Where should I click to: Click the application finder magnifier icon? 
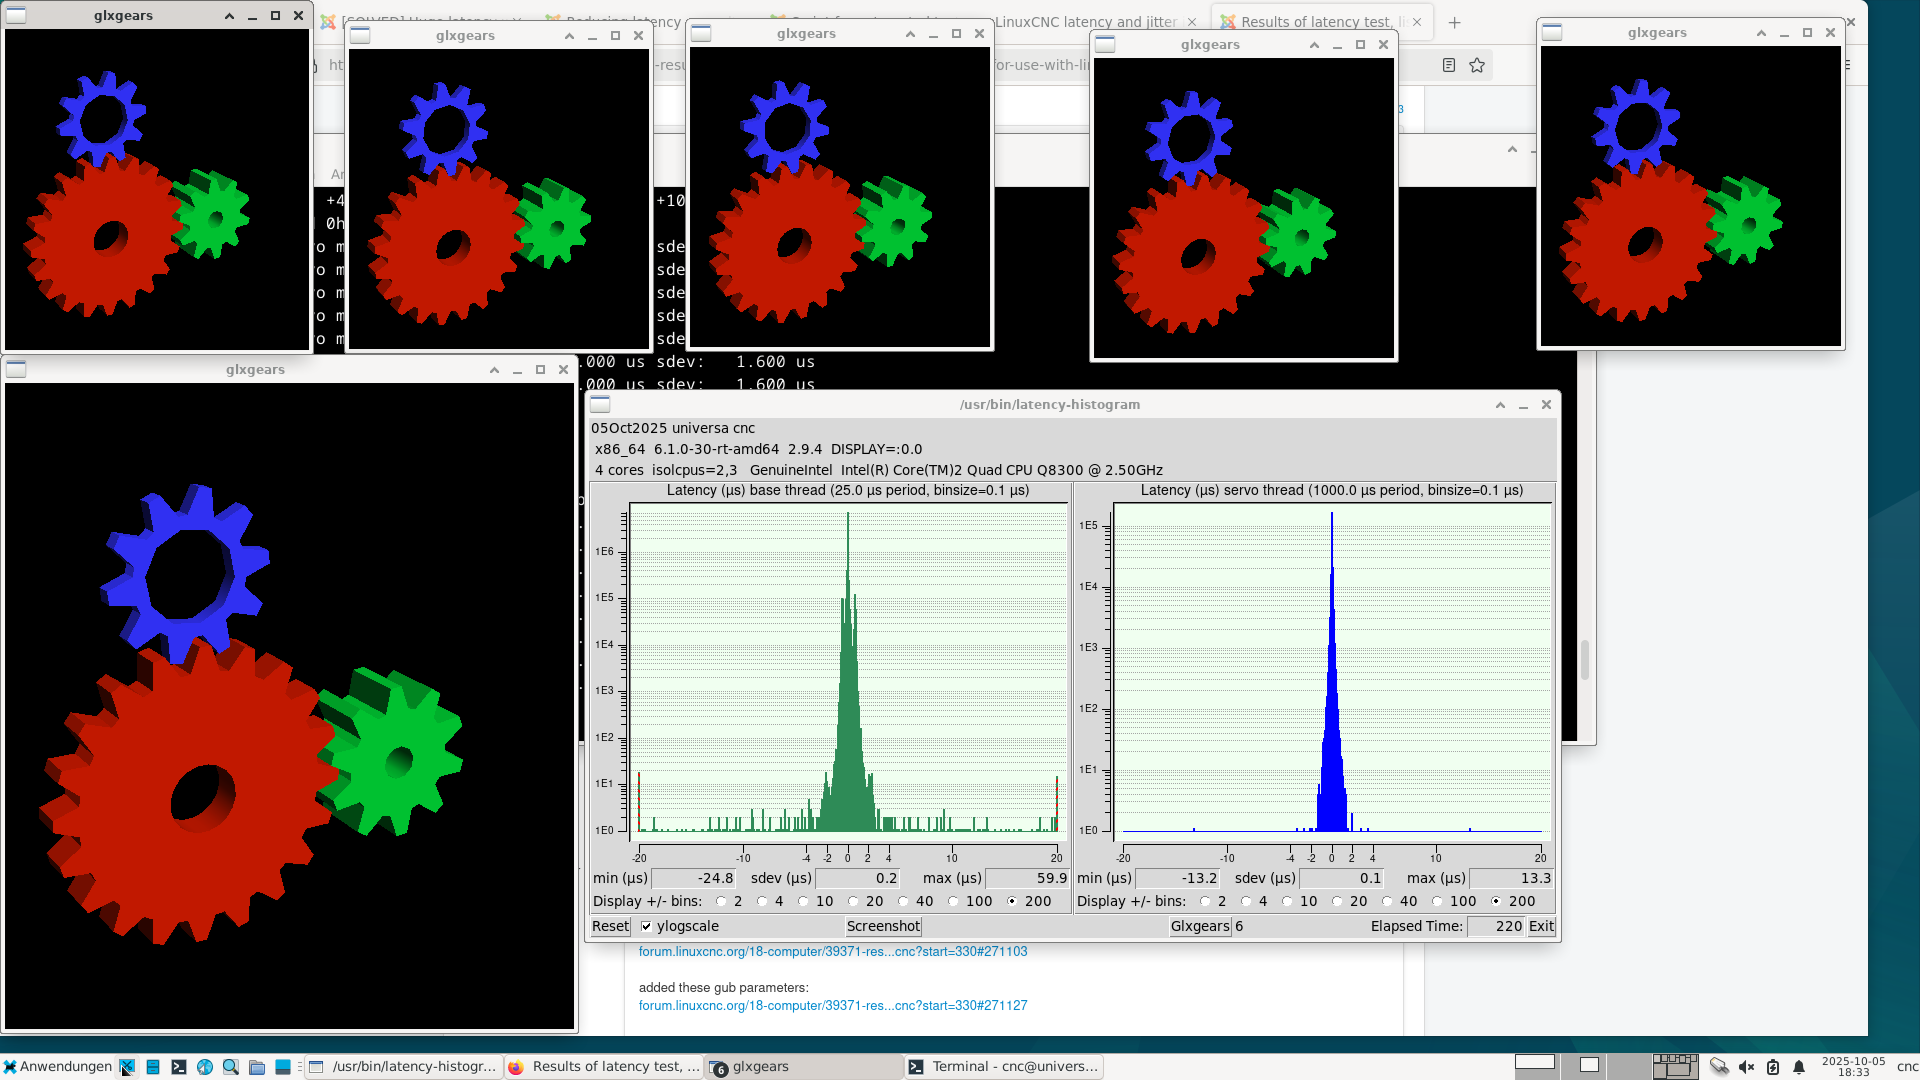(x=231, y=1067)
